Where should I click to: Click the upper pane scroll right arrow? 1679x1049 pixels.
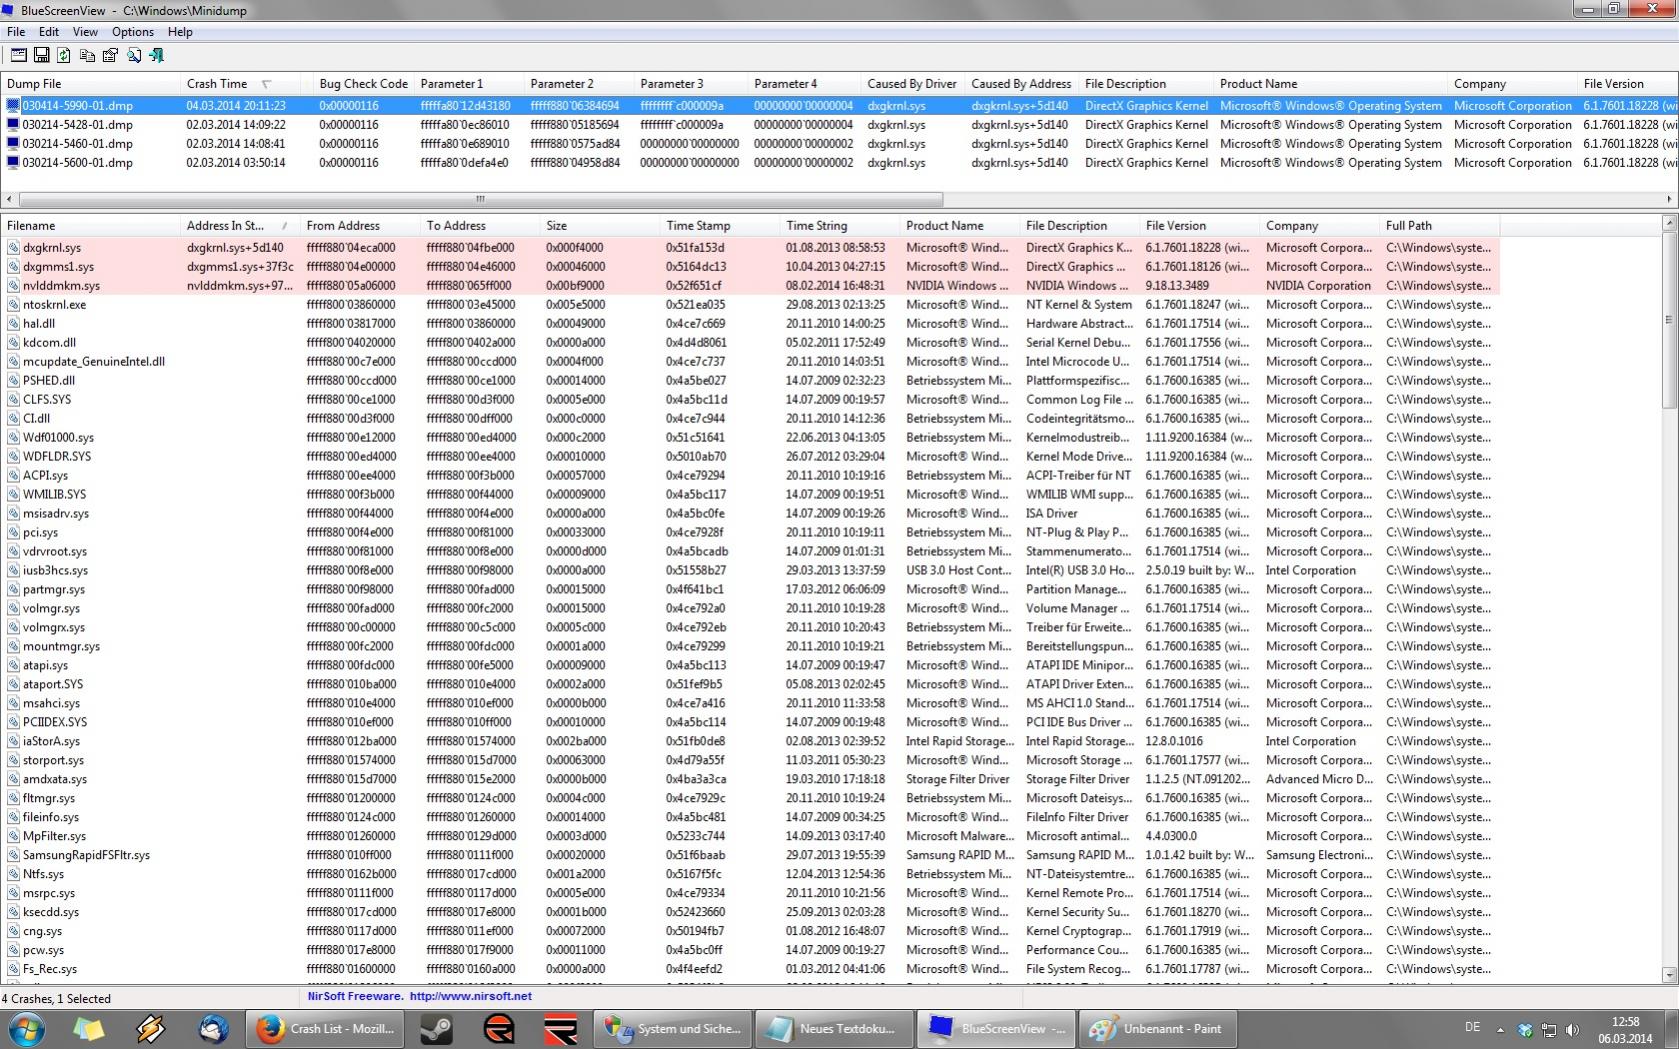pyautogui.click(x=1669, y=199)
